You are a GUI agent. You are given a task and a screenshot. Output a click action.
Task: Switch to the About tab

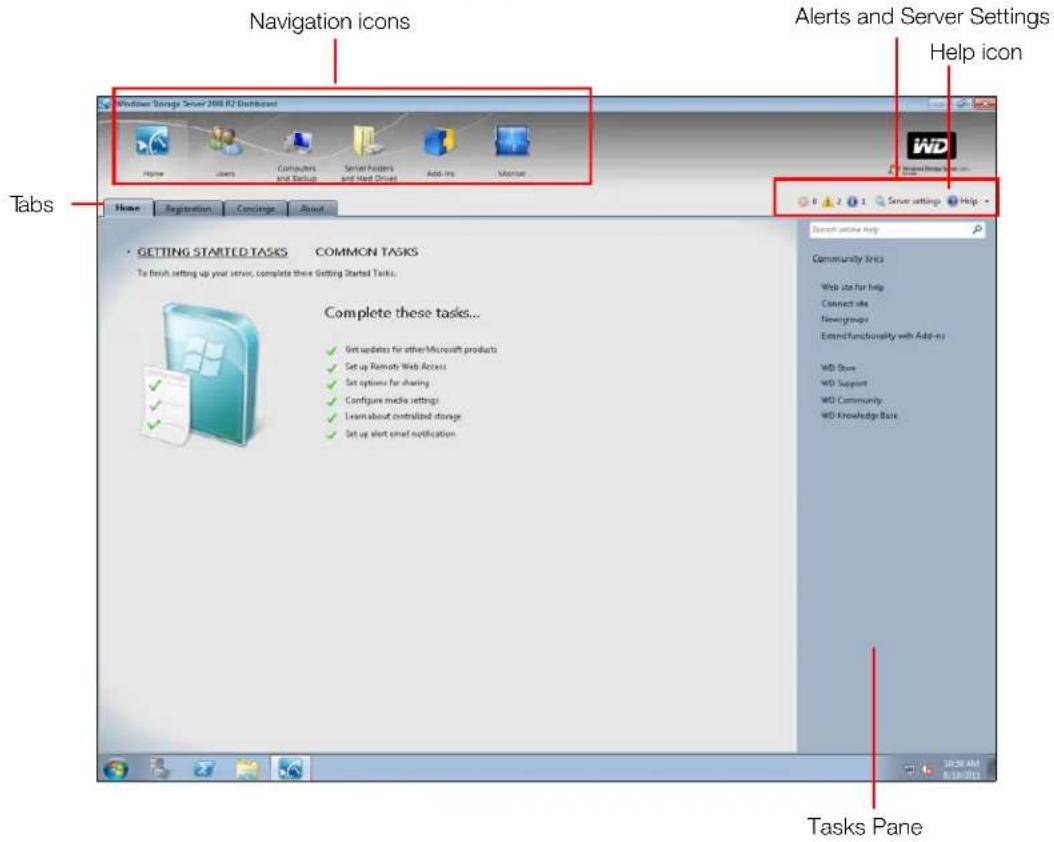[313, 208]
